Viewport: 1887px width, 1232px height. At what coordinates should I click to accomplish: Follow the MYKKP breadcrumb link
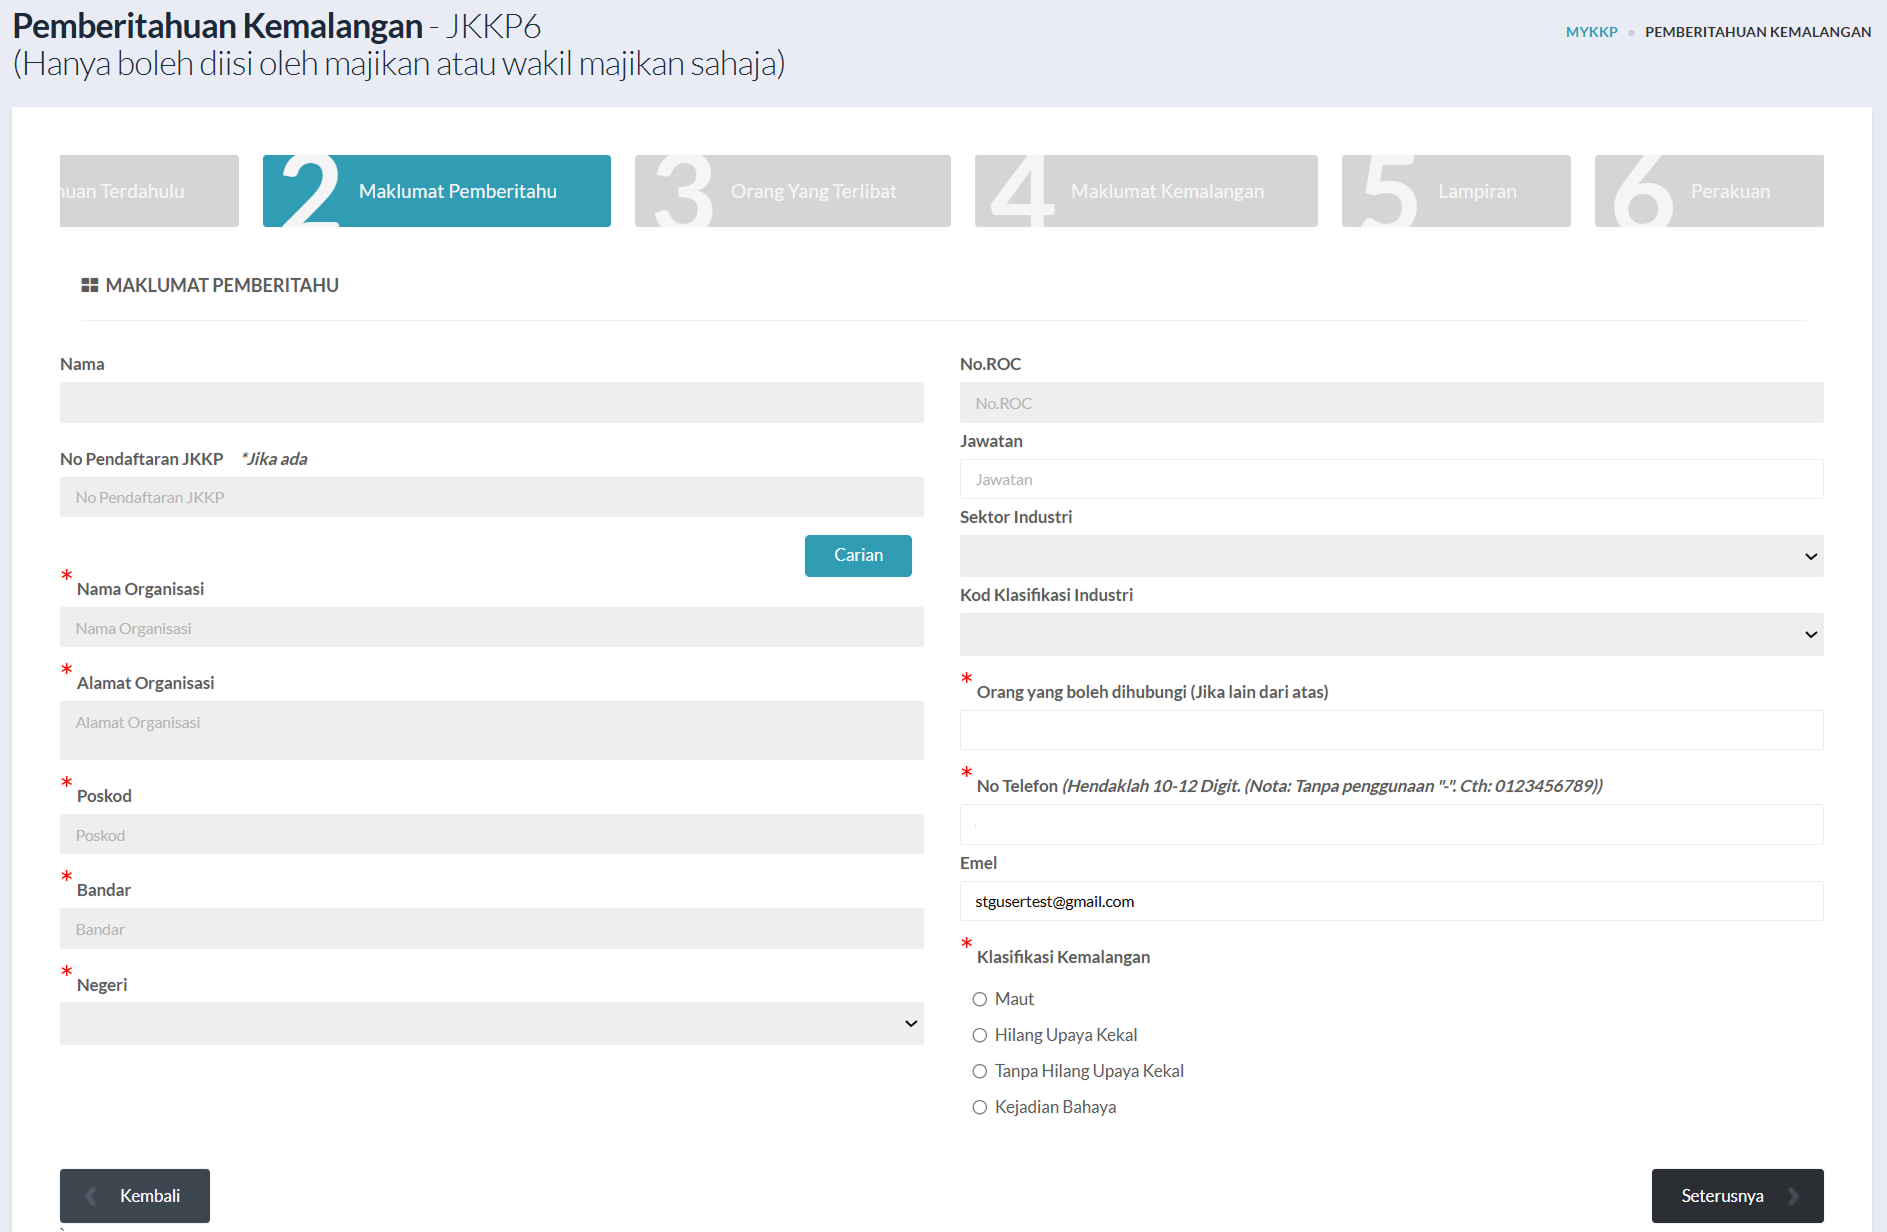[1591, 32]
